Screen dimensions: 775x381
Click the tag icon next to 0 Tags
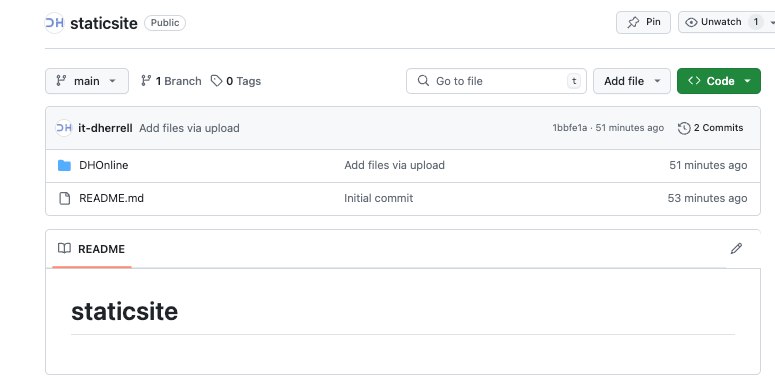(216, 81)
